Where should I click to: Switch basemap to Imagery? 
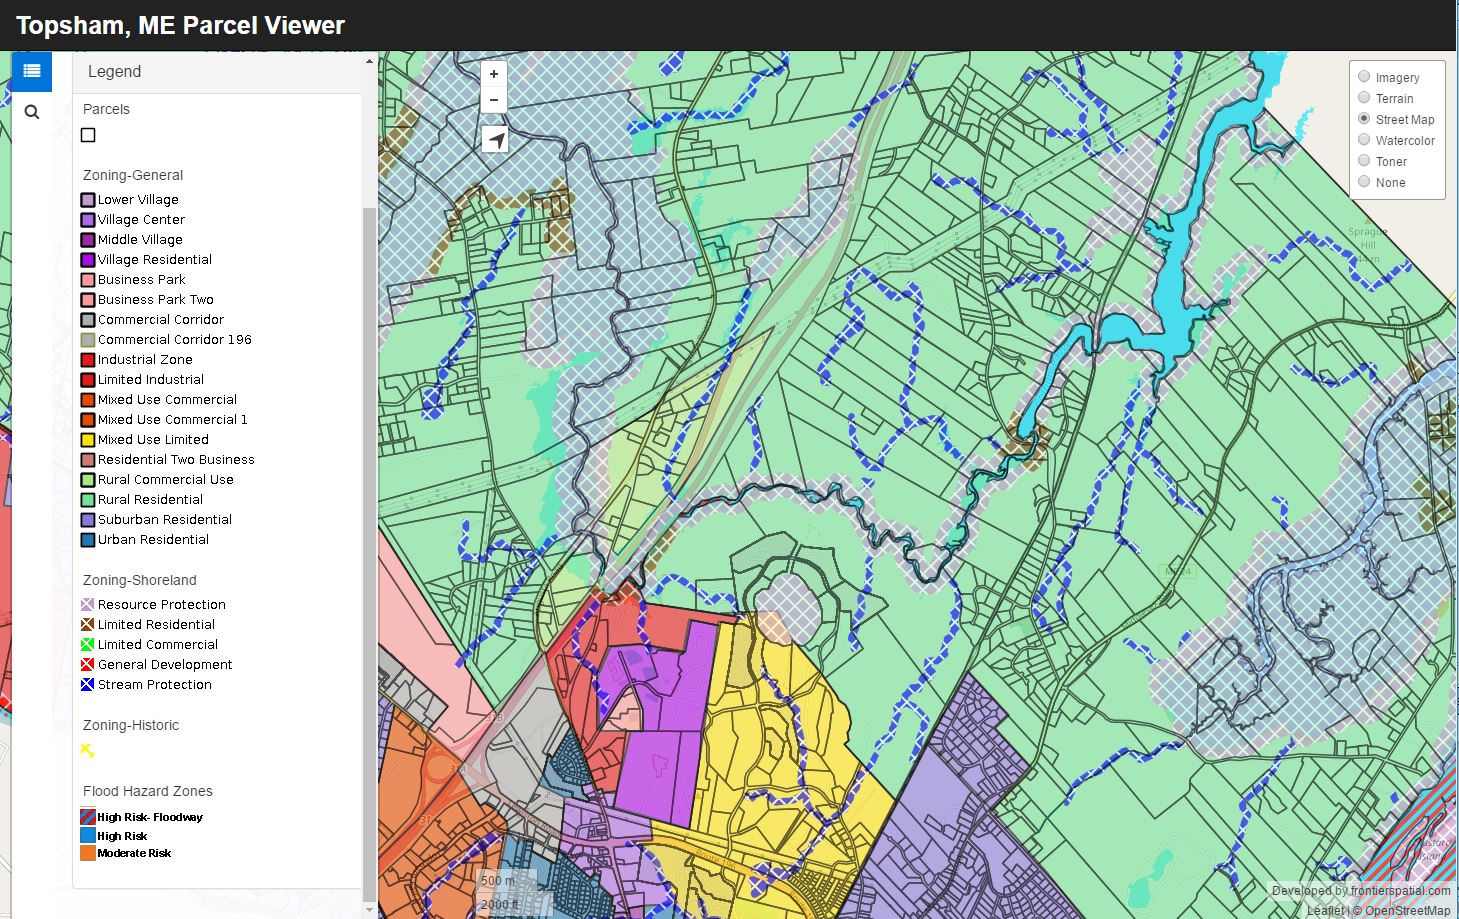click(1364, 76)
